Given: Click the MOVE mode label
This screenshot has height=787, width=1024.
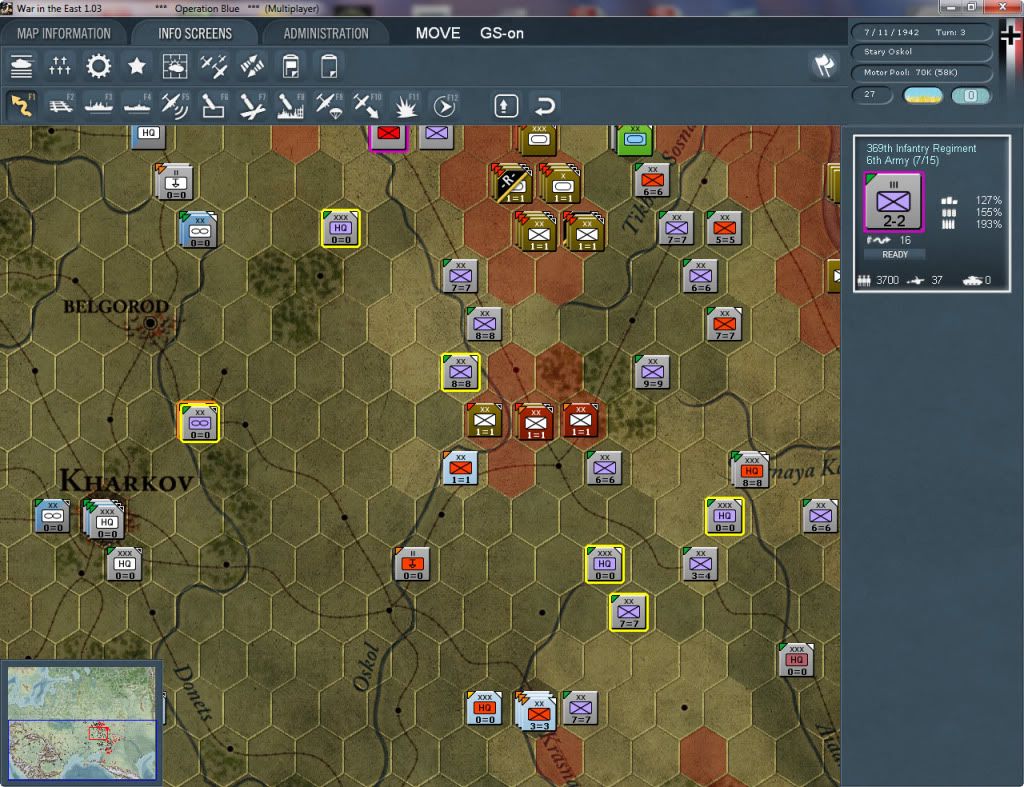Looking at the screenshot, I should pyautogui.click(x=438, y=33).
